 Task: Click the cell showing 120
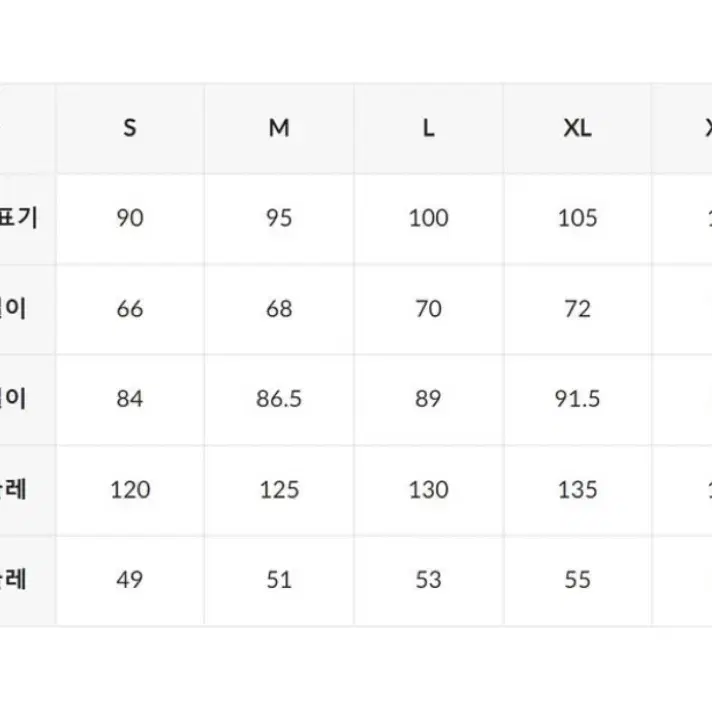pos(130,490)
